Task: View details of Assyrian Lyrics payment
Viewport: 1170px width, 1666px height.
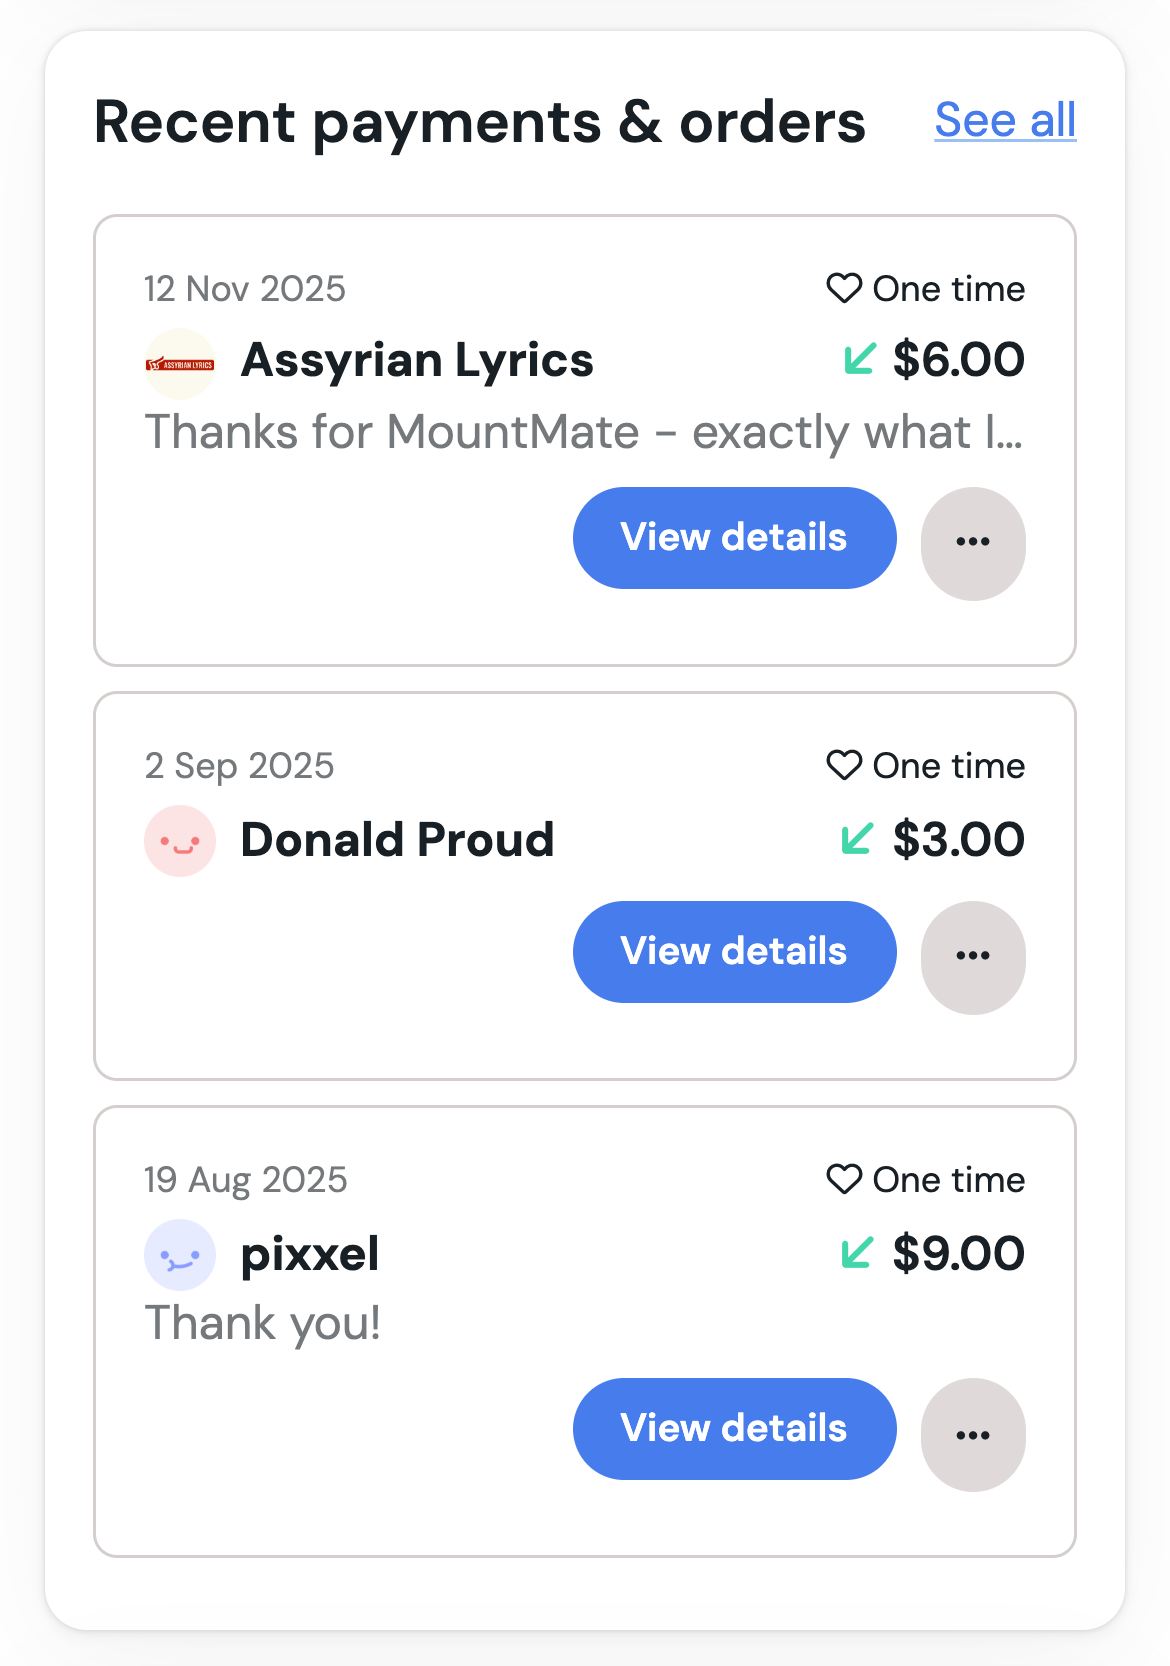Action: tap(734, 538)
